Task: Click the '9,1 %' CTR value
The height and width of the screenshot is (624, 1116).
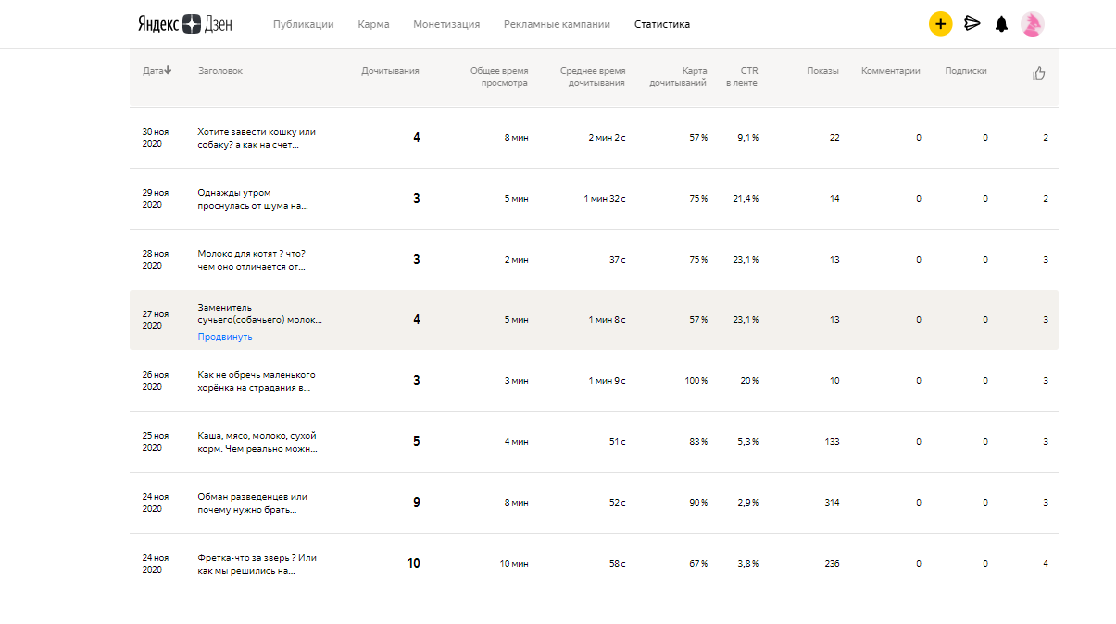Action: click(748, 138)
